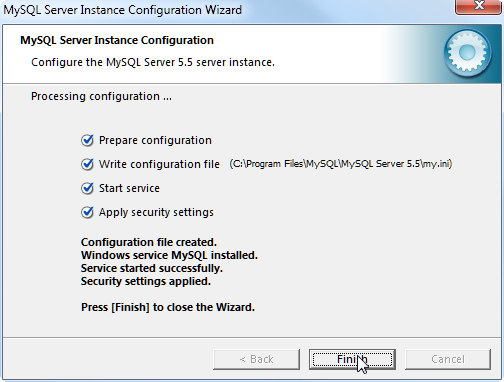Click the Apply security settings label
Image resolution: width=504 pixels, height=382 pixels.
pyautogui.click(x=156, y=212)
